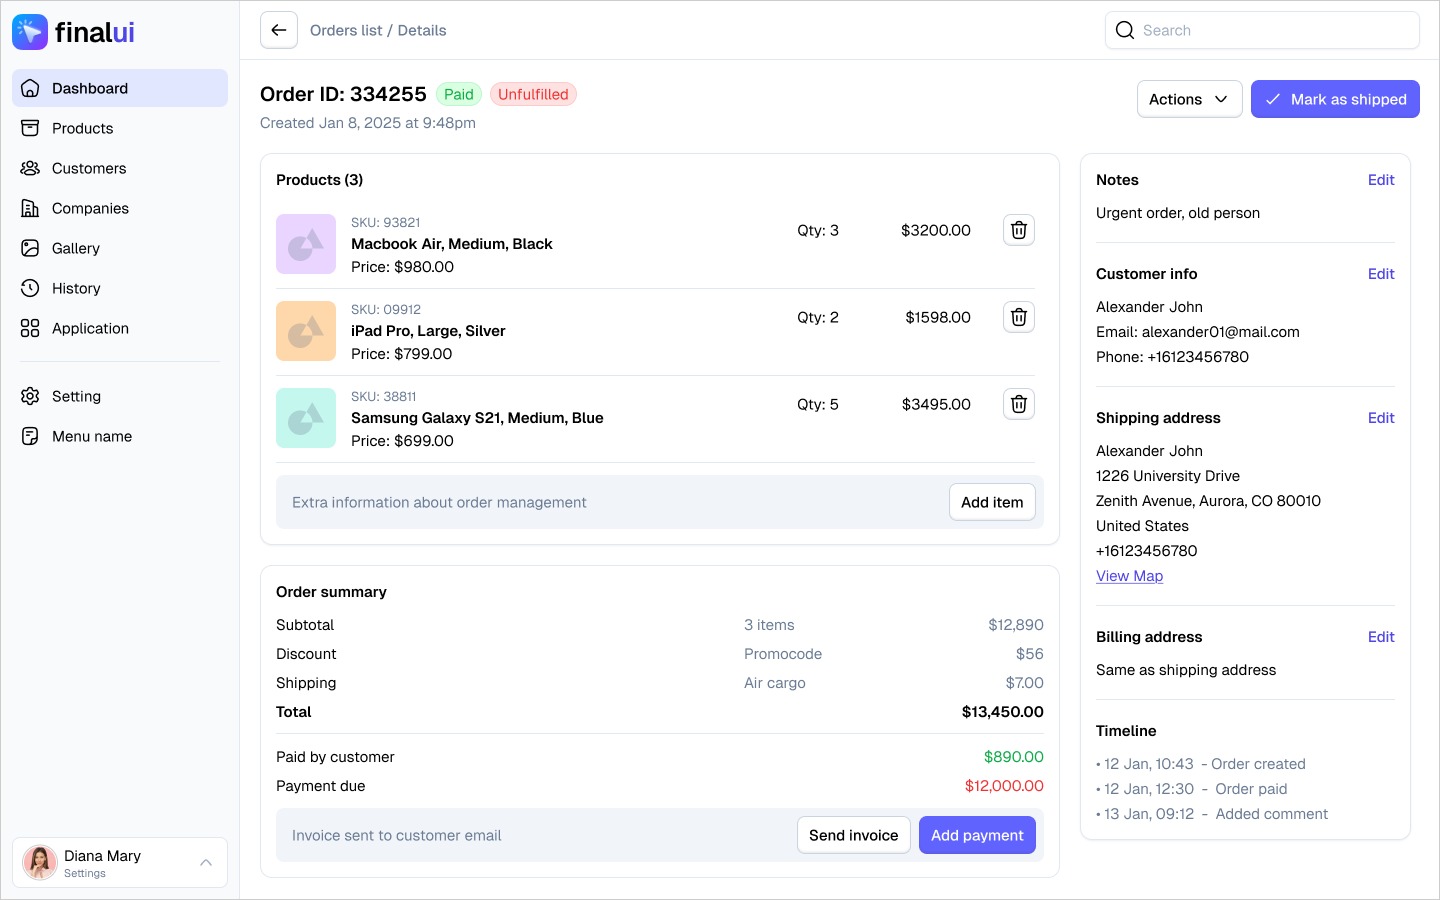This screenshot has height=900, width=1440.
Task: Expand the Diana Mary profile menu
Action: (x=205, y=862)
